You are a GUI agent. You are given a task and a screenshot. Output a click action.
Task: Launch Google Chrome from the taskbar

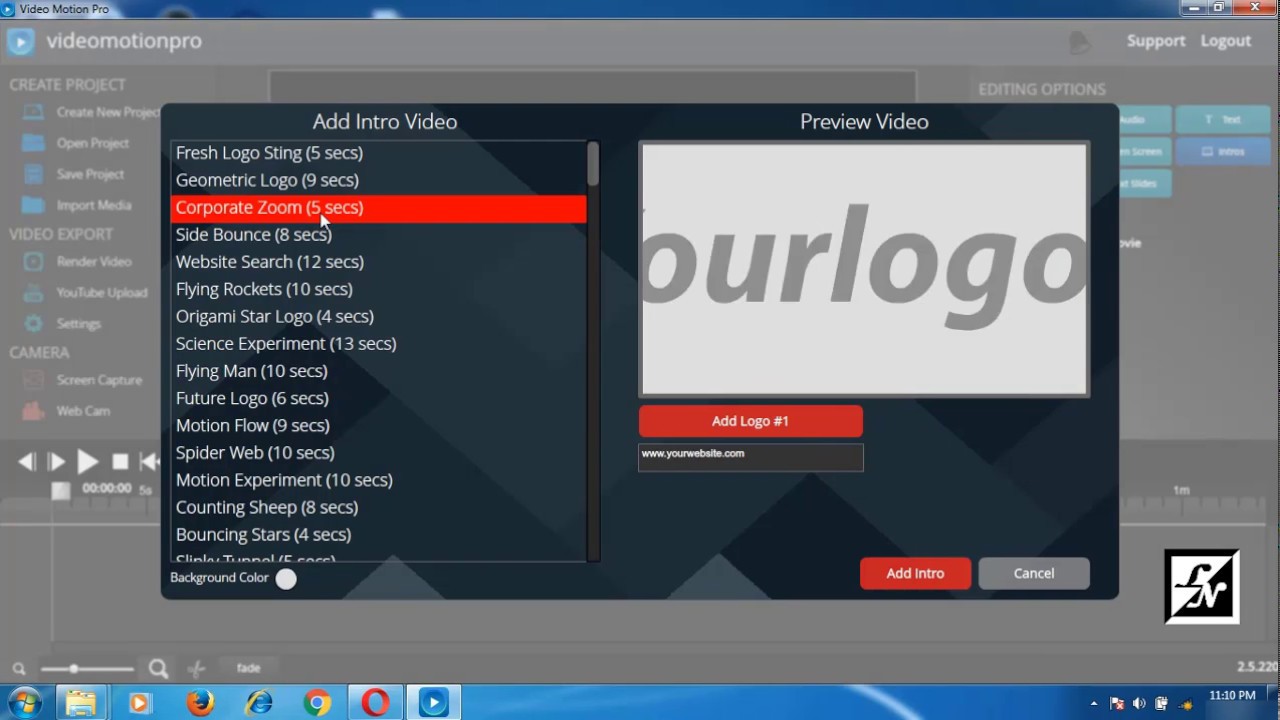318,703
